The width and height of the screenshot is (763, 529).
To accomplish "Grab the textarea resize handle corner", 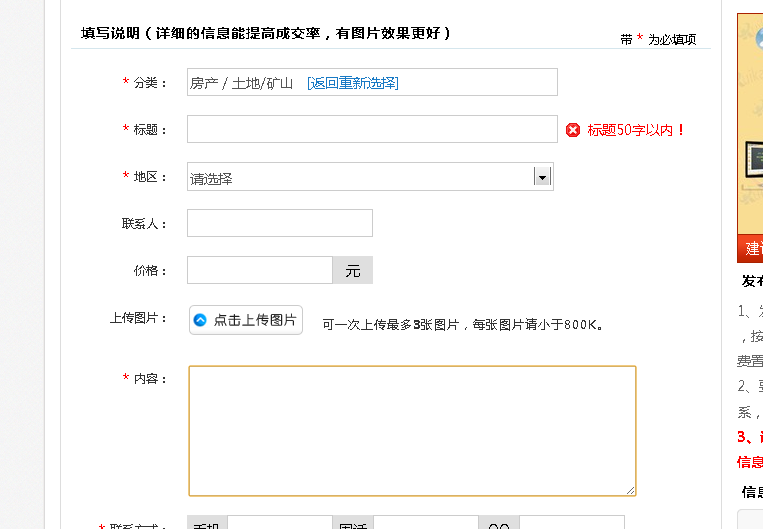I will [x=630, y=490].
